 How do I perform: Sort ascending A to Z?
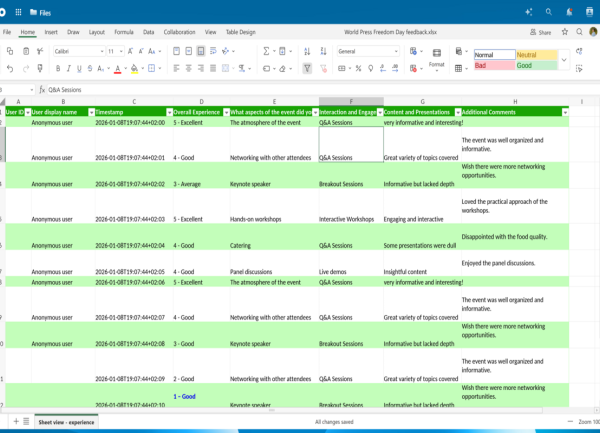[x=307, y=51]
